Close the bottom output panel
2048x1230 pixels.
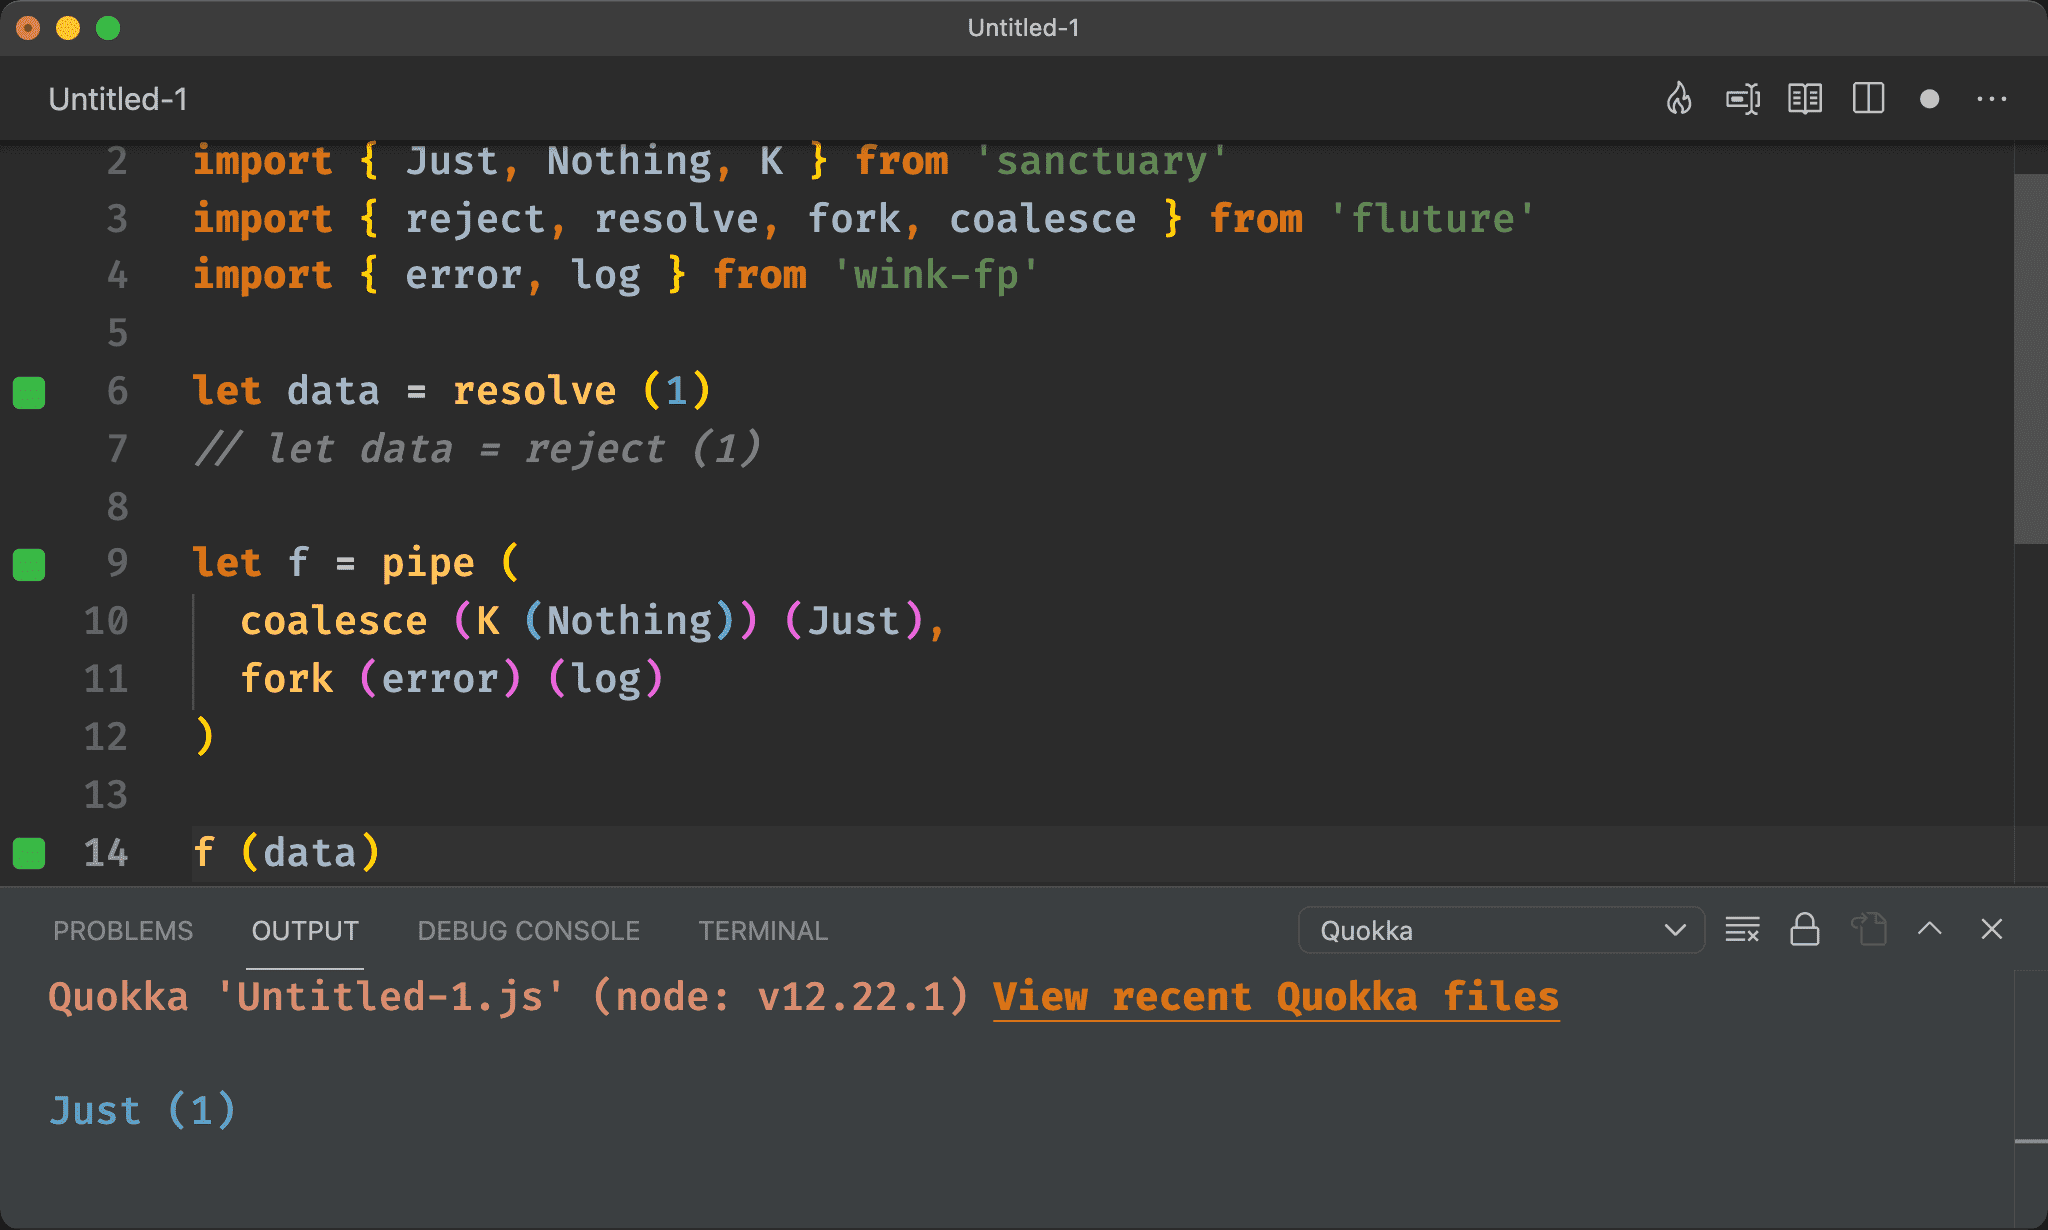(1992, 929)
